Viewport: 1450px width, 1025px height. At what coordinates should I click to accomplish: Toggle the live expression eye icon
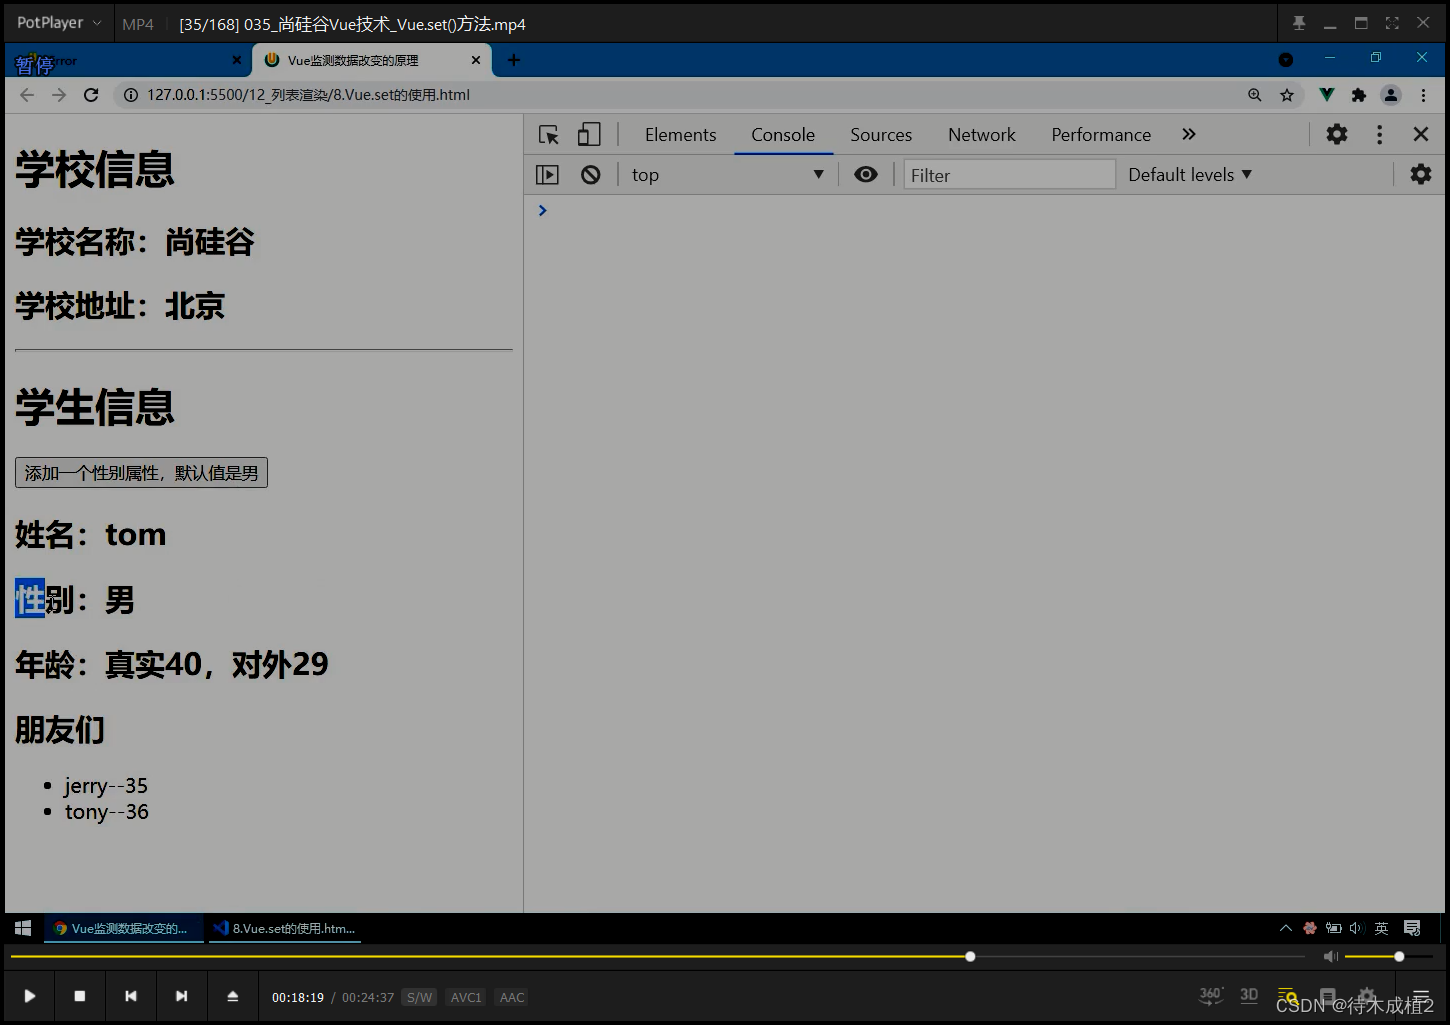click(866, 174)
